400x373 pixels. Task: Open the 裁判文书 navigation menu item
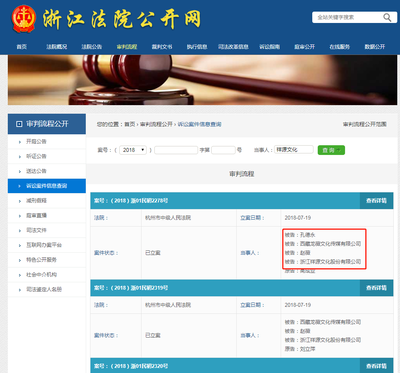click(x=162, y=47)
